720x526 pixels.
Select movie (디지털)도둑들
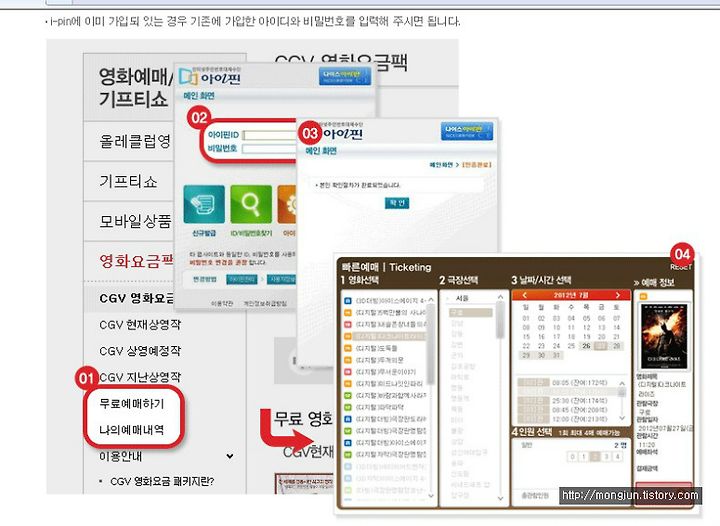[377, 348]
